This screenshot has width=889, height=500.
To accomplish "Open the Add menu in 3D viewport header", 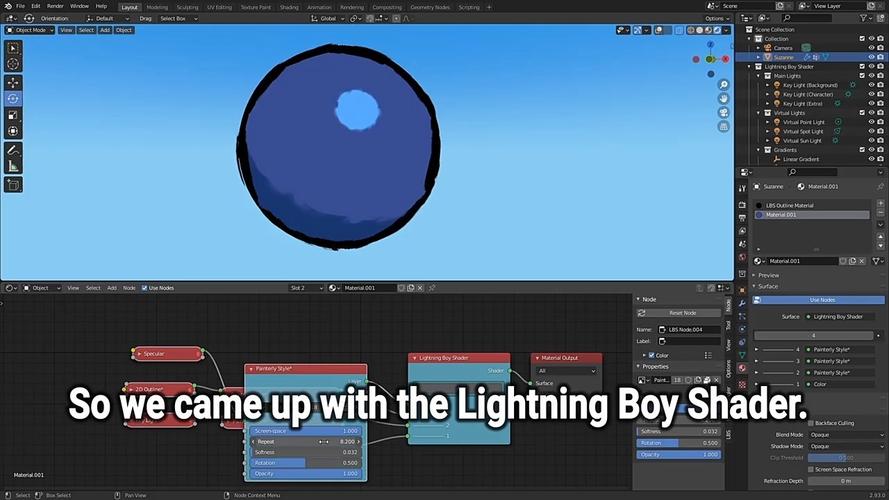I will [x=105, y=30].
